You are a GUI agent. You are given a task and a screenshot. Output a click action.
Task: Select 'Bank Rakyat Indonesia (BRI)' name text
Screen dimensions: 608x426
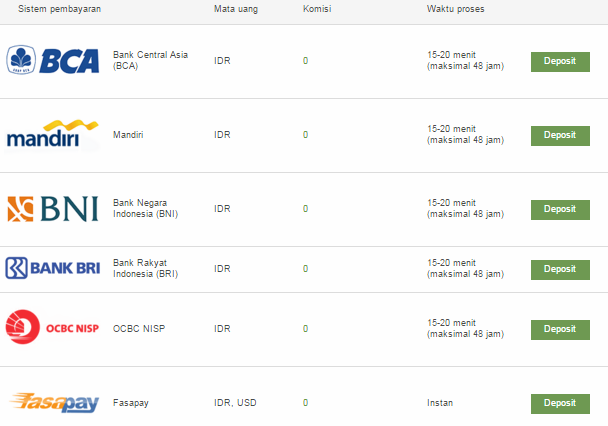point(145,268)
